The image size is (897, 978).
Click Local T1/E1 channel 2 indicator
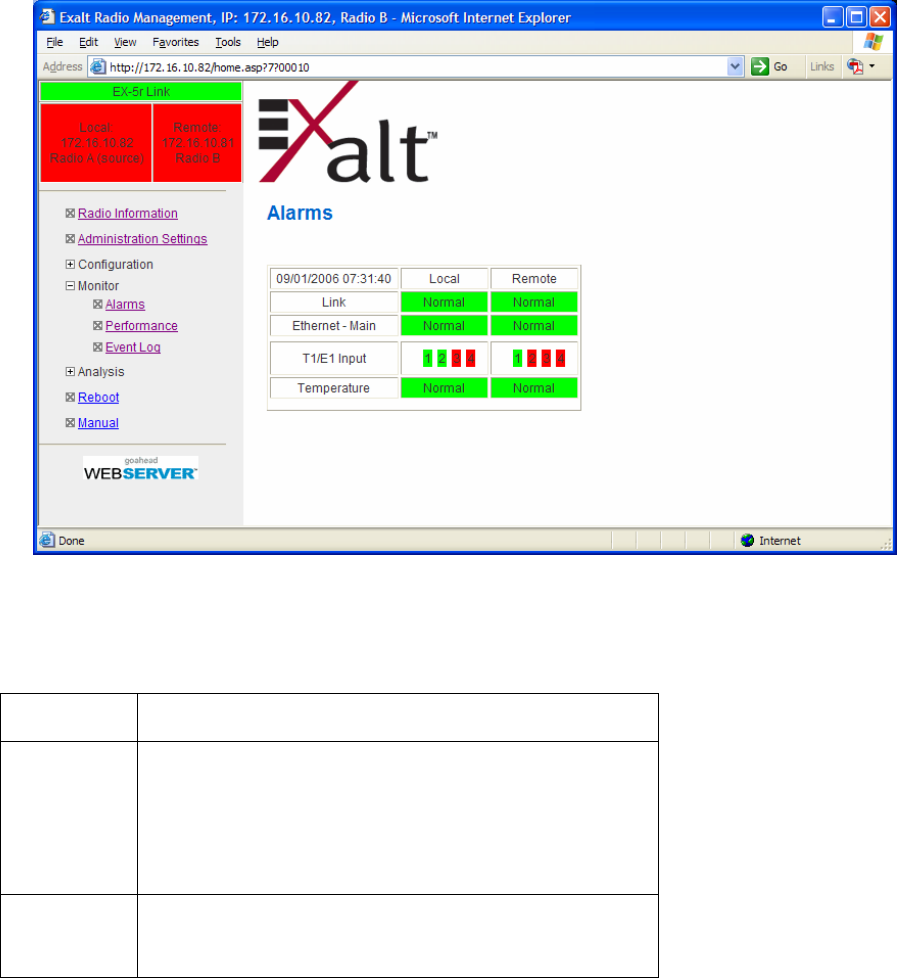442,359
